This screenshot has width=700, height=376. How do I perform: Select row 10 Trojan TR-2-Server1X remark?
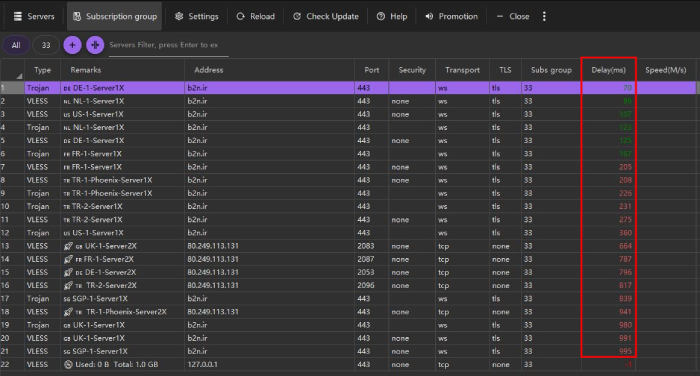coord(93,207)
